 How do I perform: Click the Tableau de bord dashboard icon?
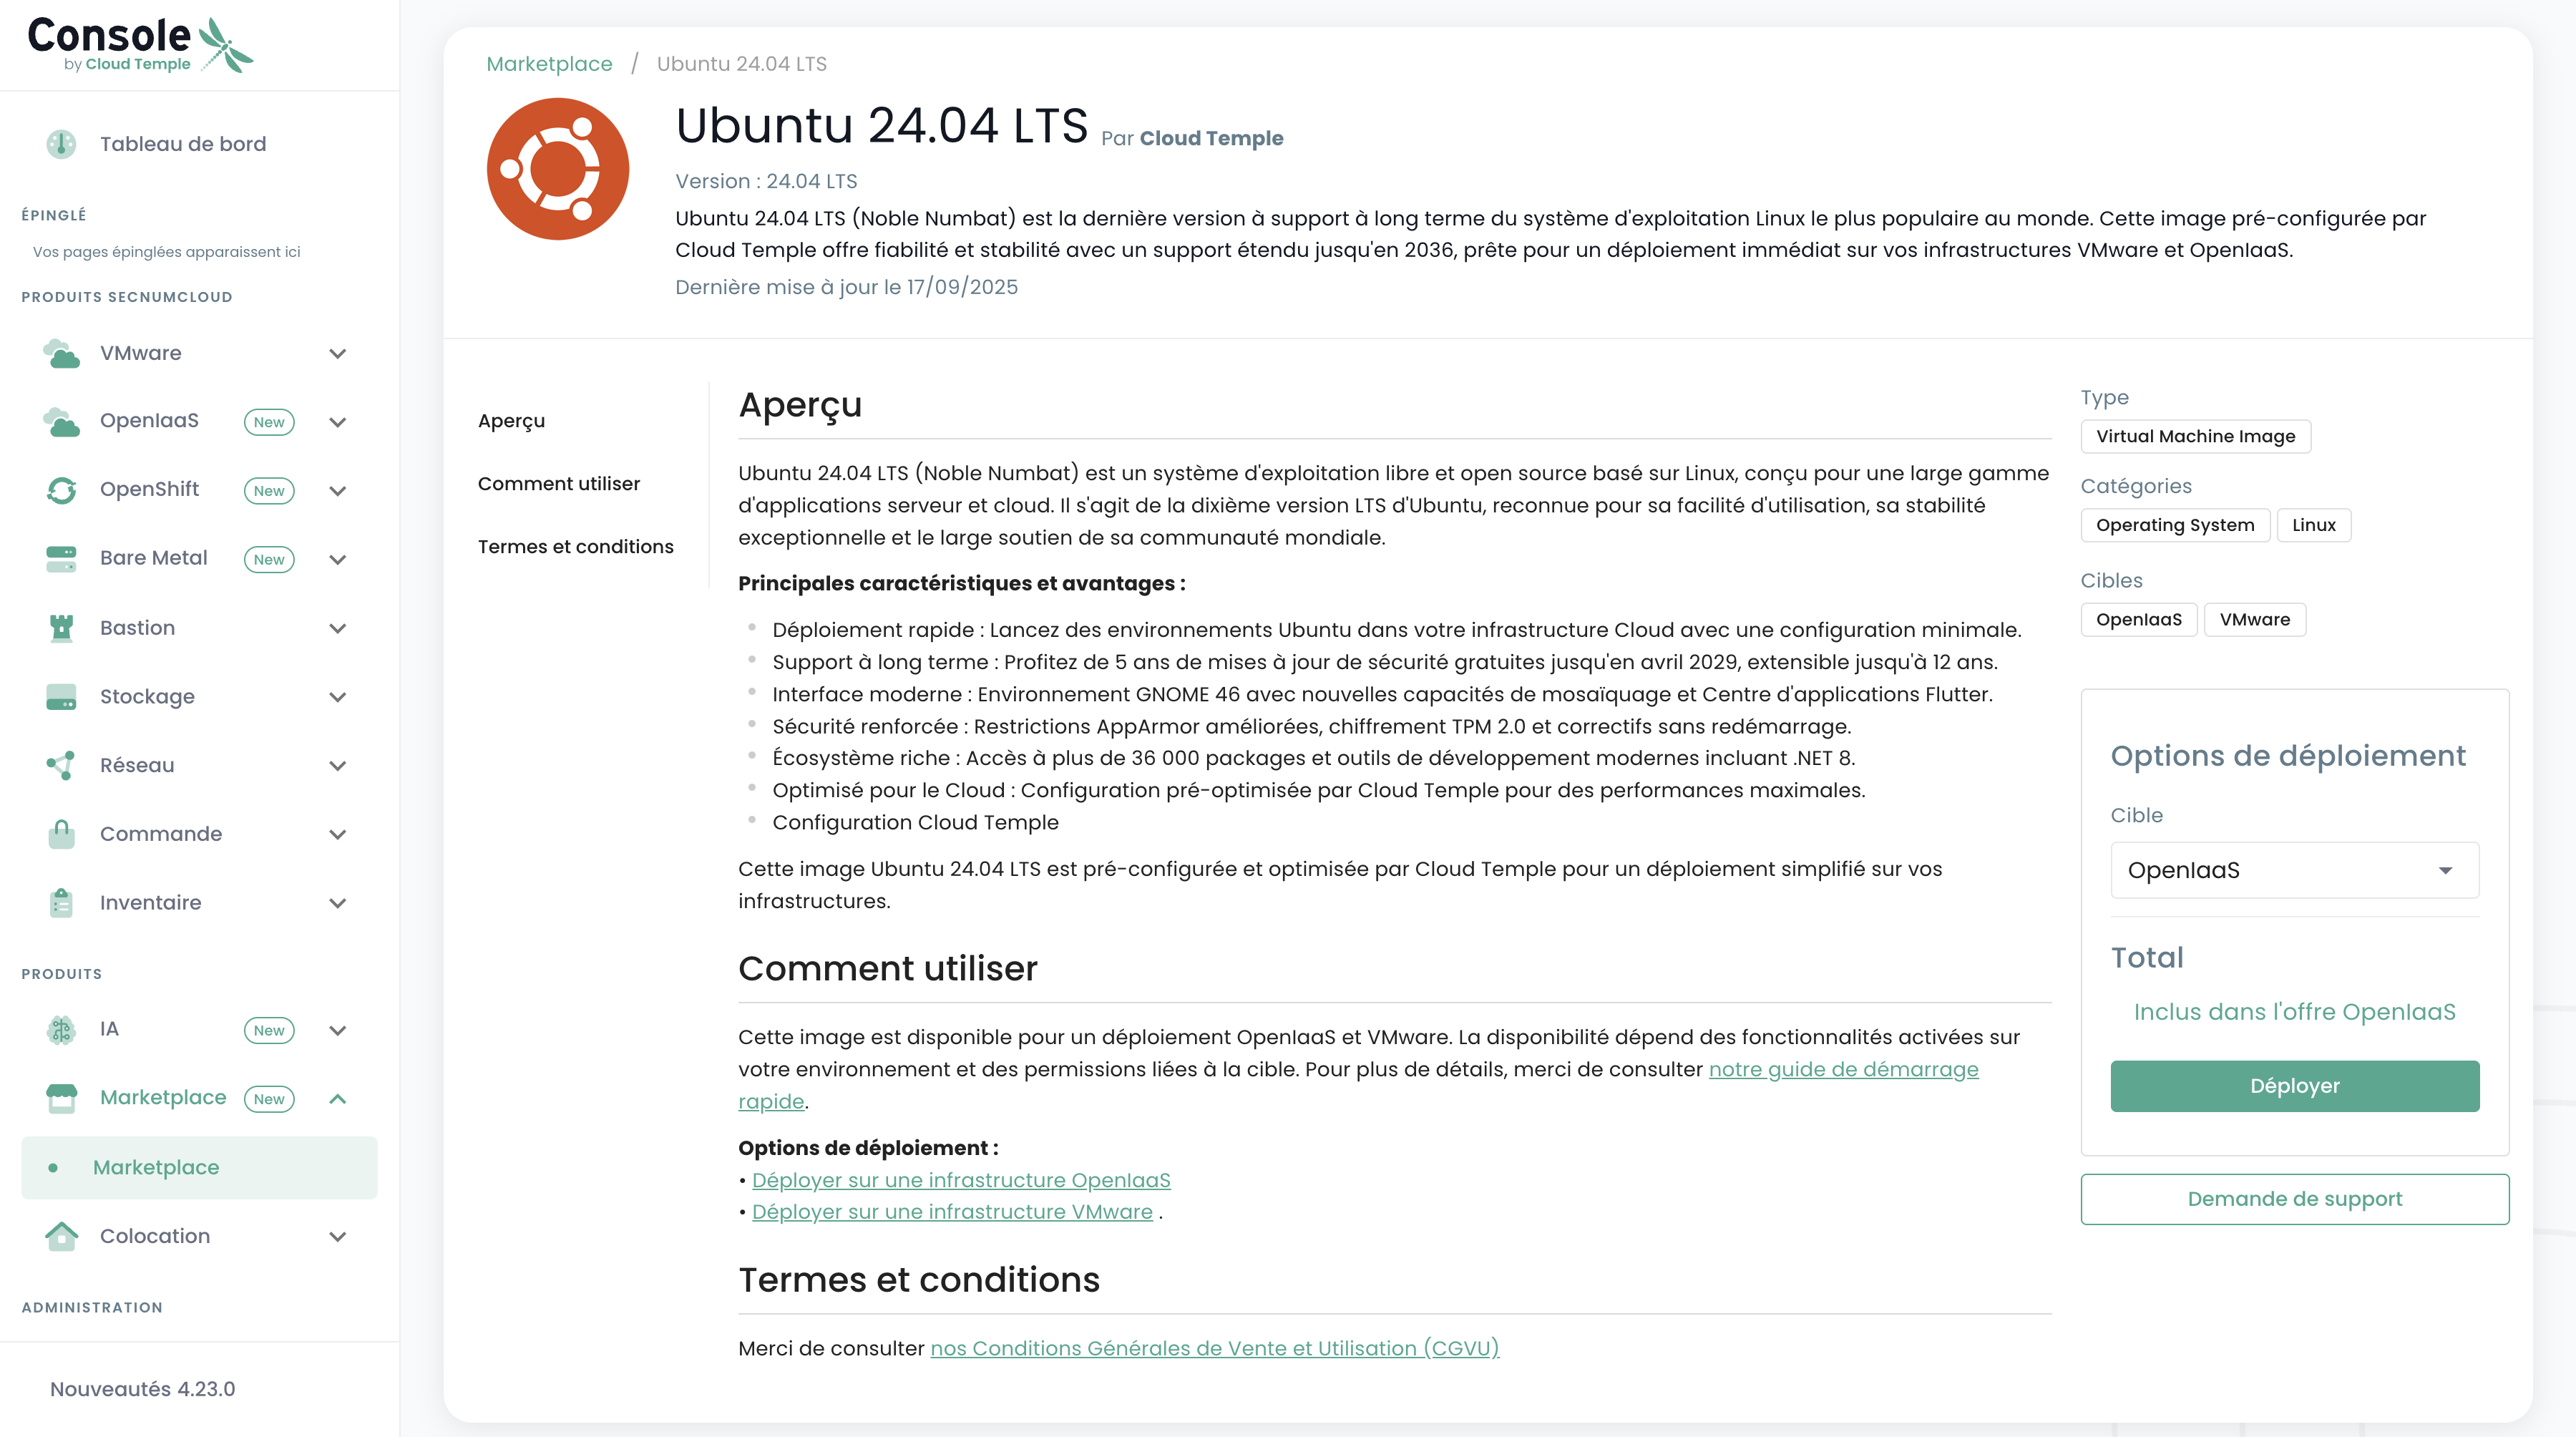(x=61, y=144)
